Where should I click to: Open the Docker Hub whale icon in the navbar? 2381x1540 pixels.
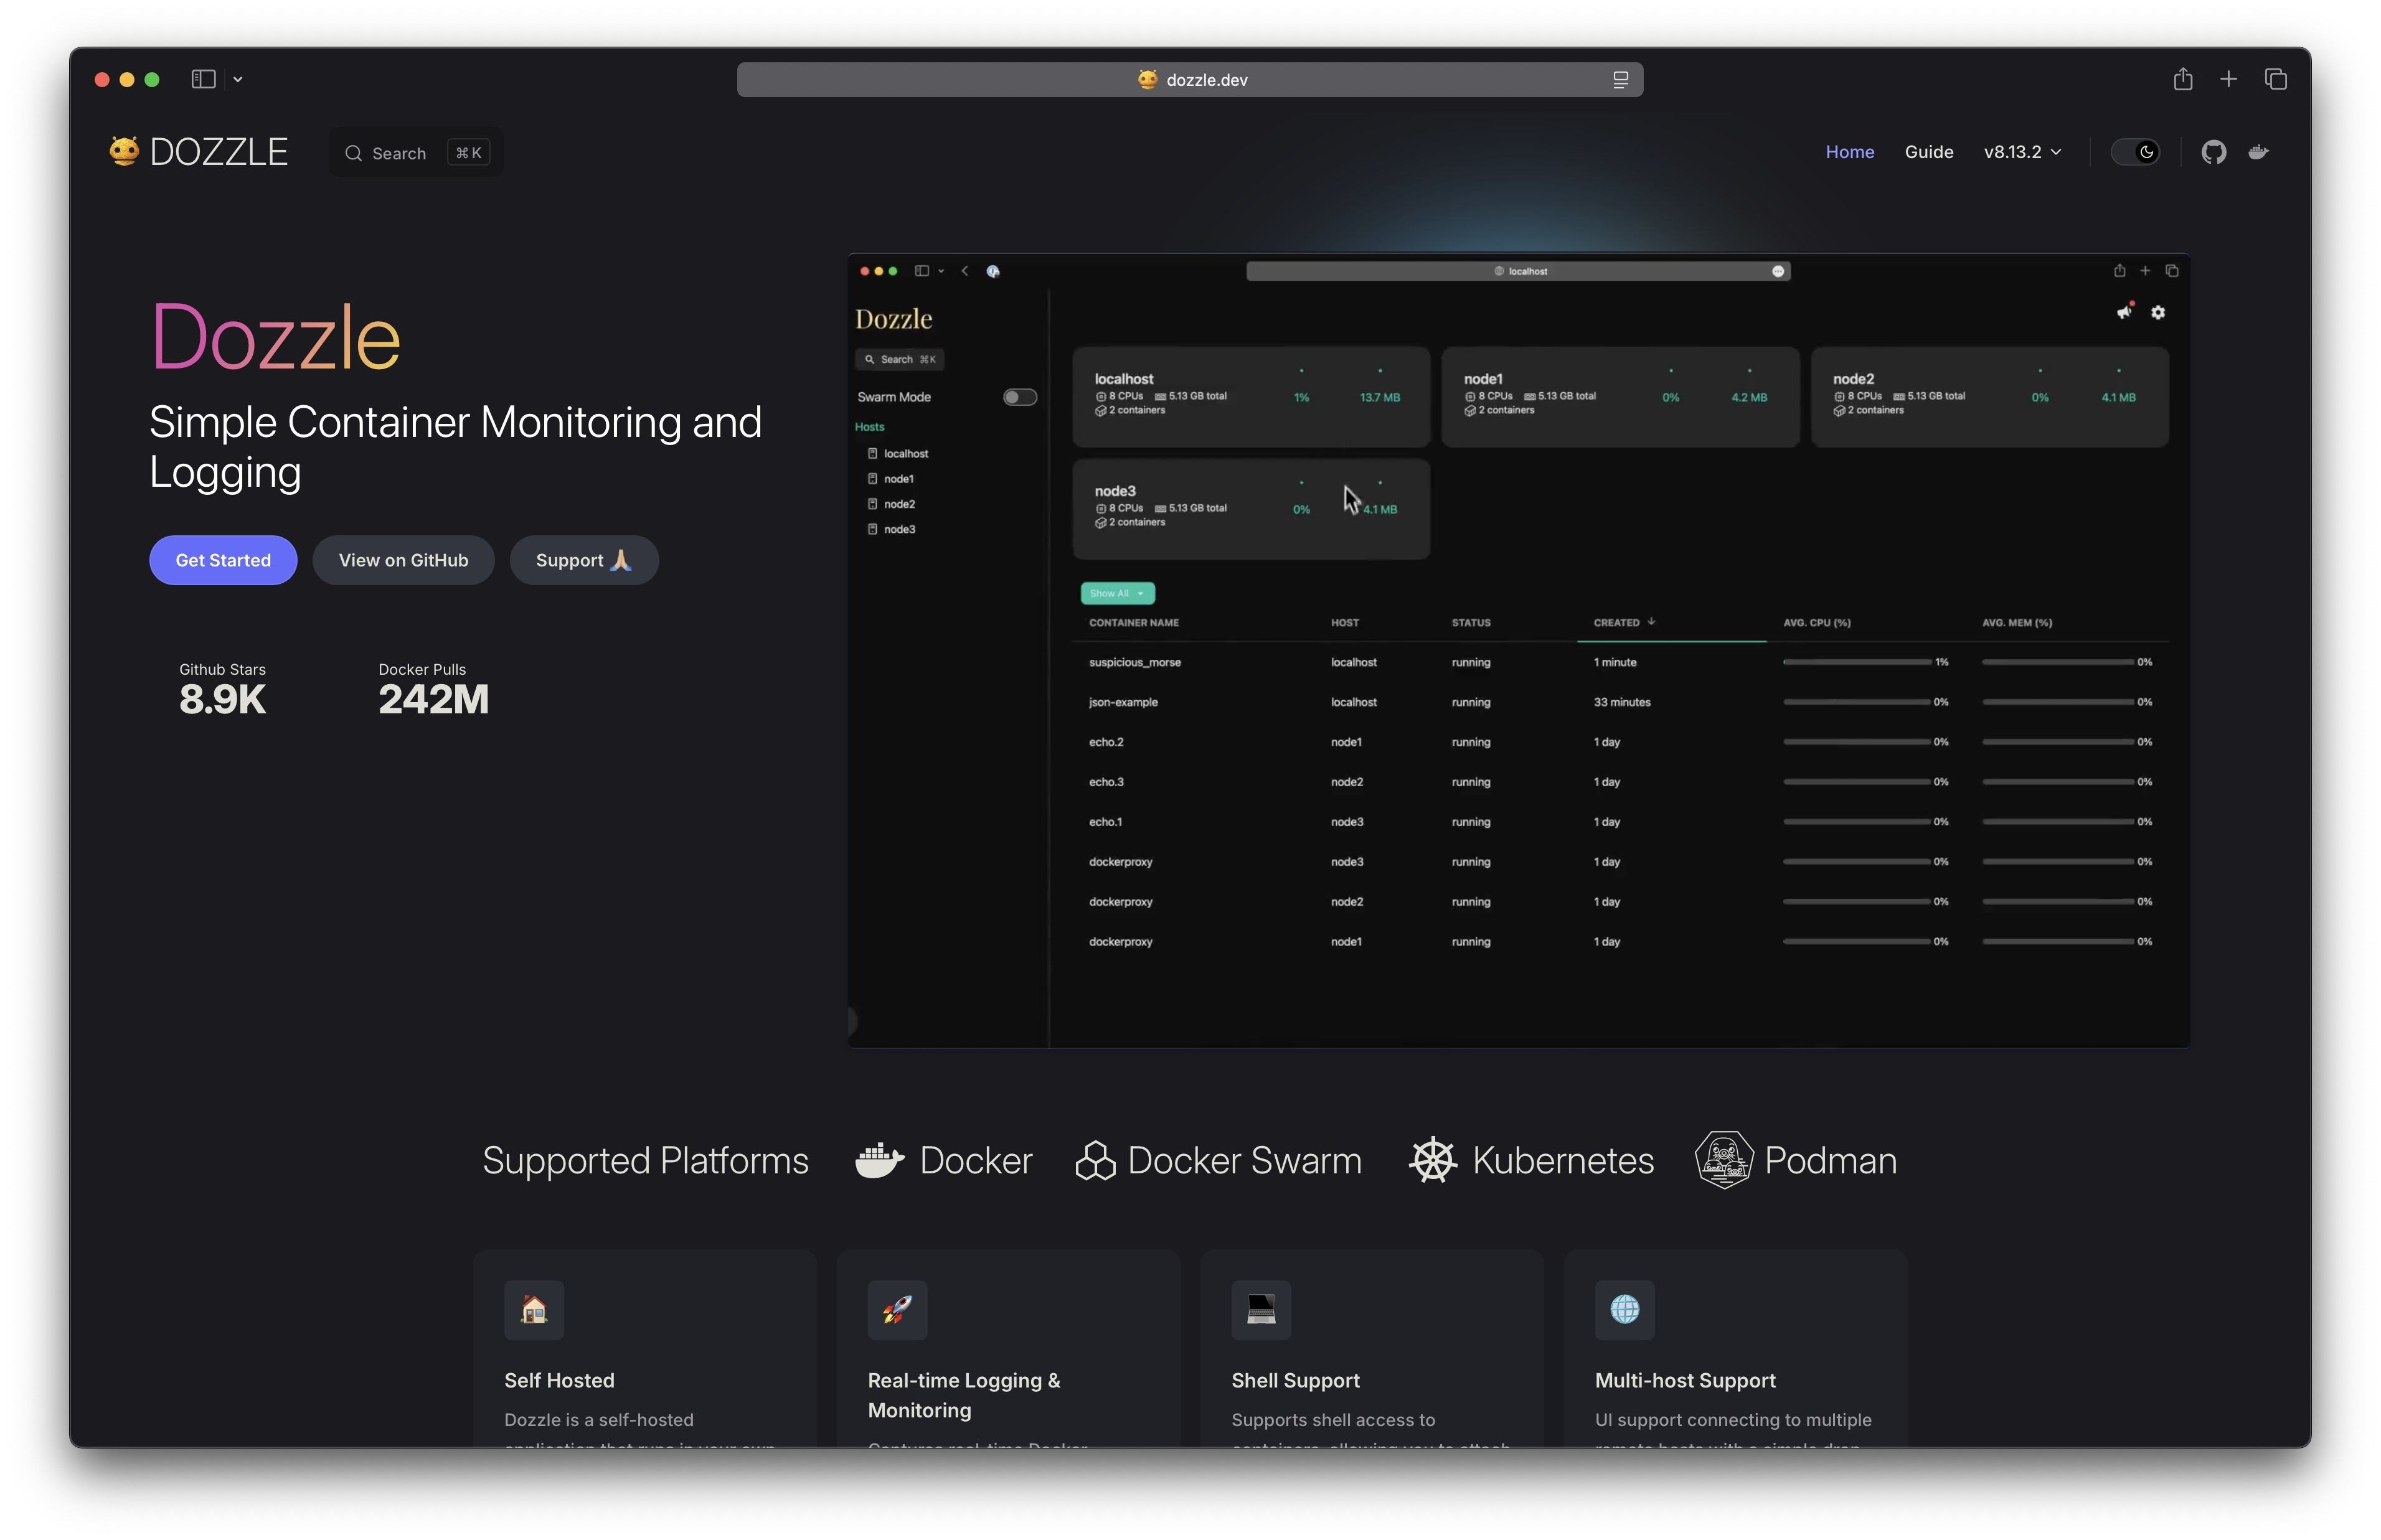pyautogui.click(x=2259, y=152)
